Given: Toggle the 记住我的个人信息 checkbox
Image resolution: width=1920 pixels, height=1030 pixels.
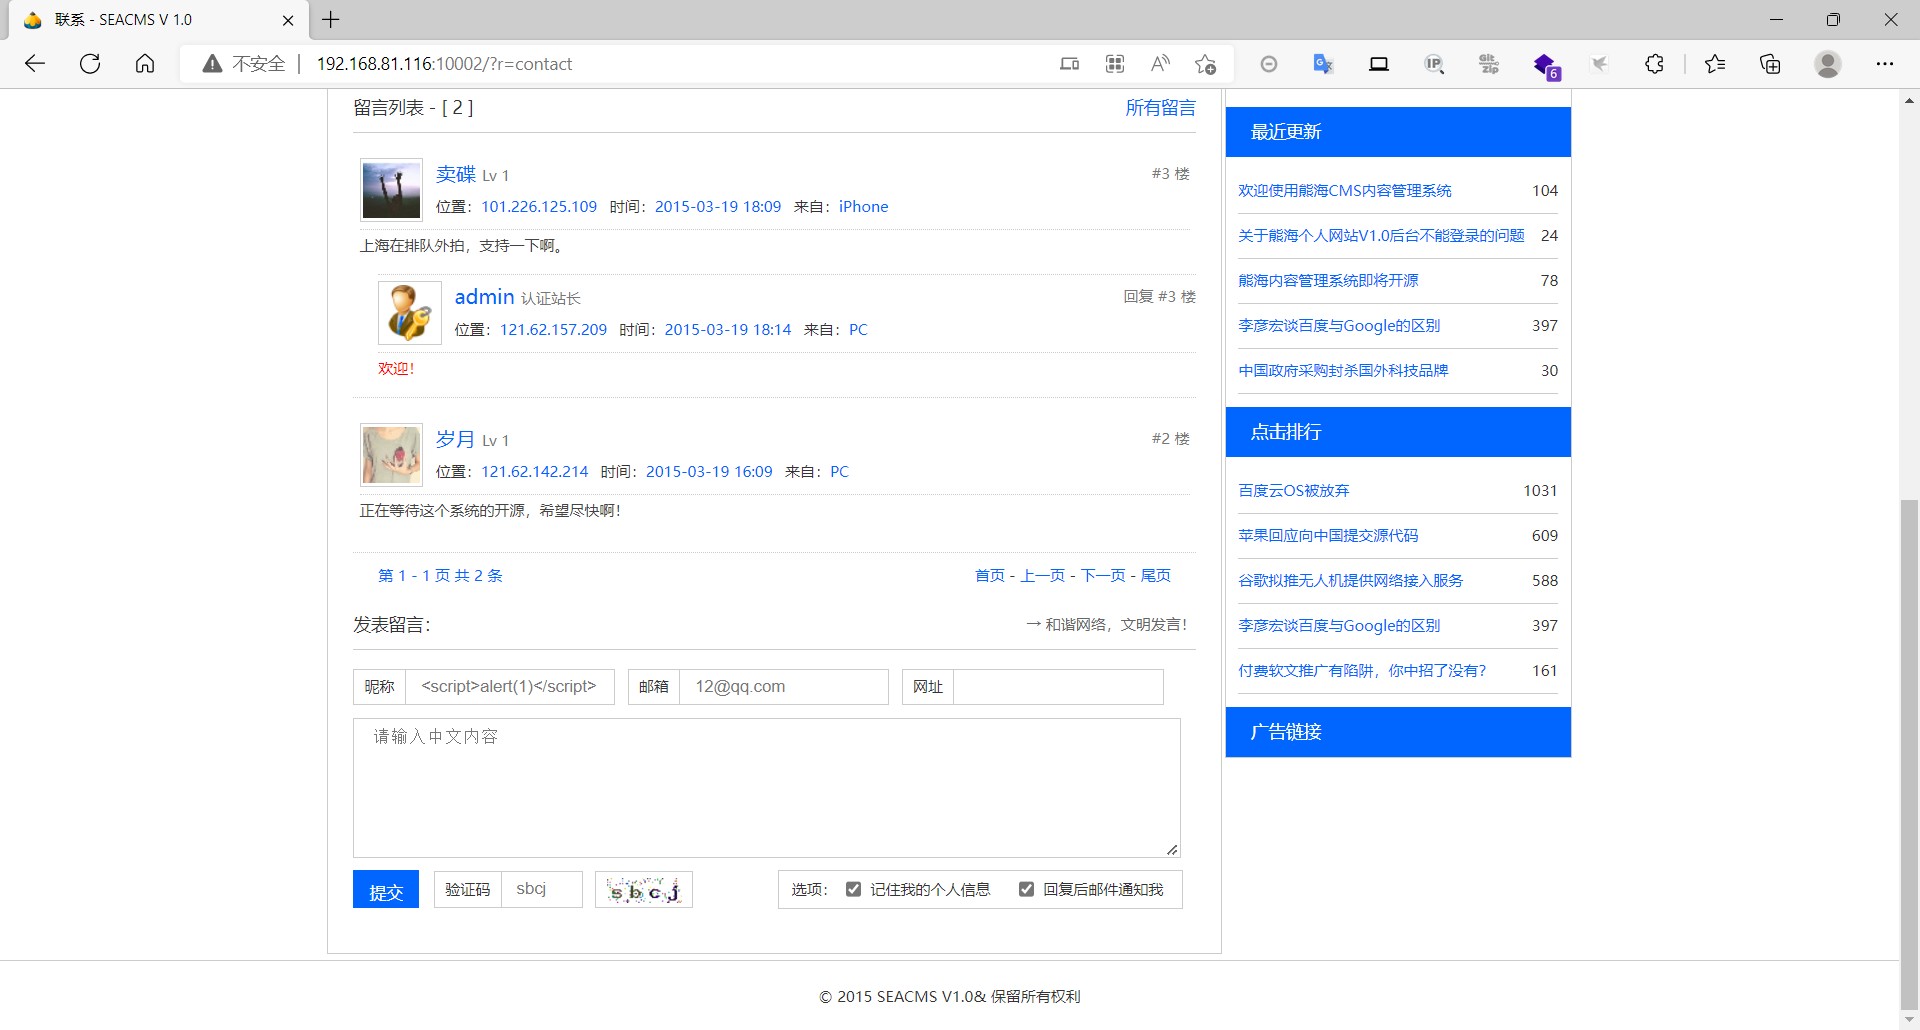Looking at the screenshot, I should coord(853,889).
